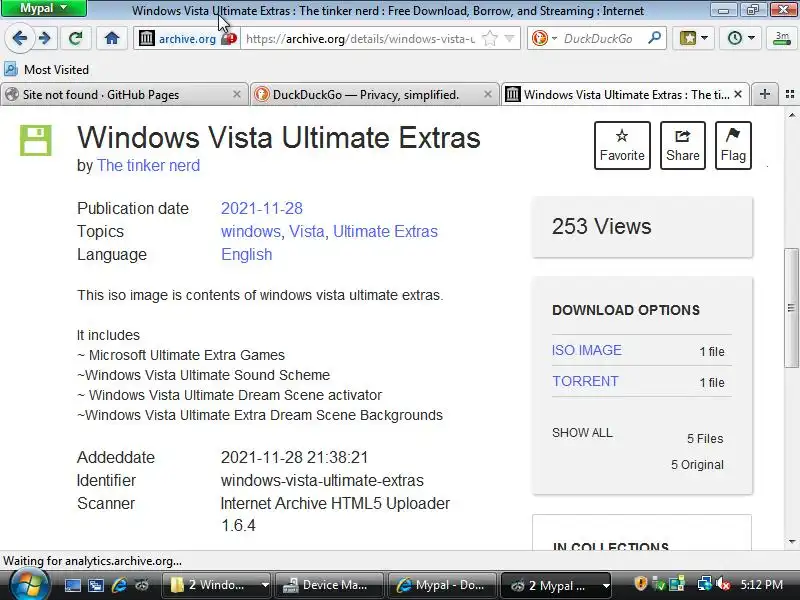Bookmark this page with the star icon

489,38
